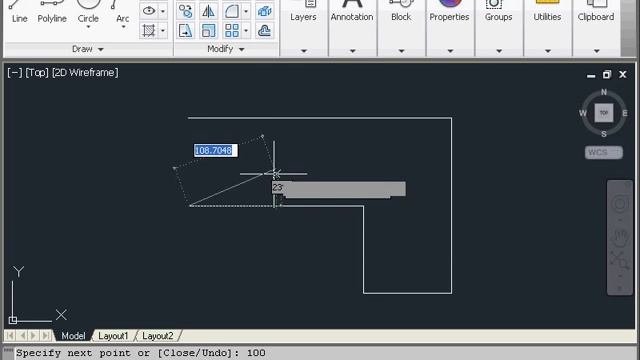Screen dimensions: 640x360
Task: Open the [2D Wireframe] visual style menu
Action: [85, 73]
